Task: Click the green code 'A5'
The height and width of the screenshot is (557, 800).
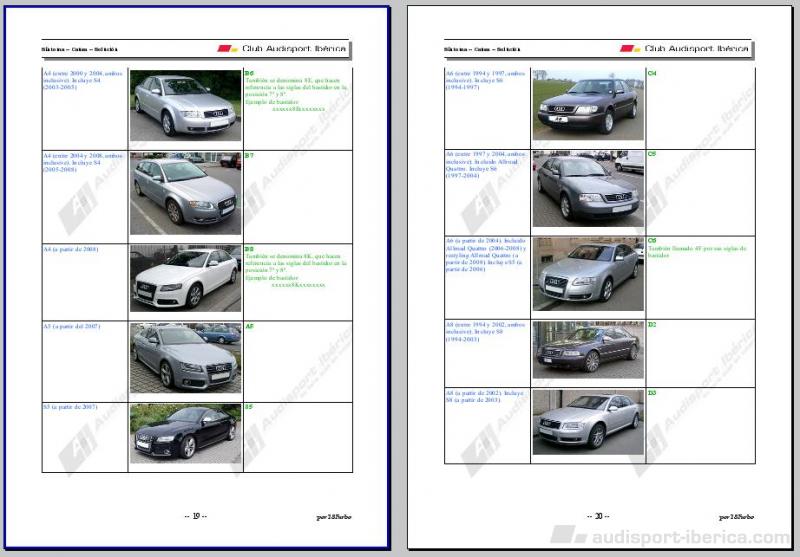Action: 249,326
